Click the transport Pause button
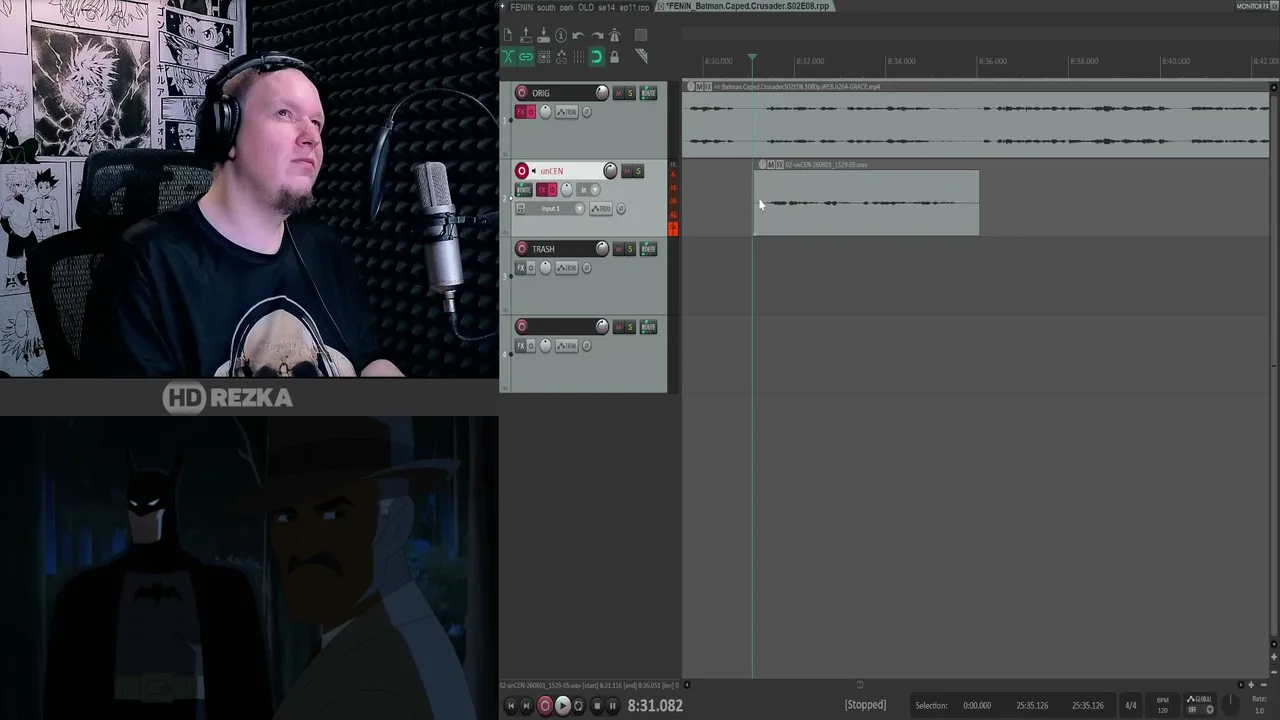 (x=613, y=706)
